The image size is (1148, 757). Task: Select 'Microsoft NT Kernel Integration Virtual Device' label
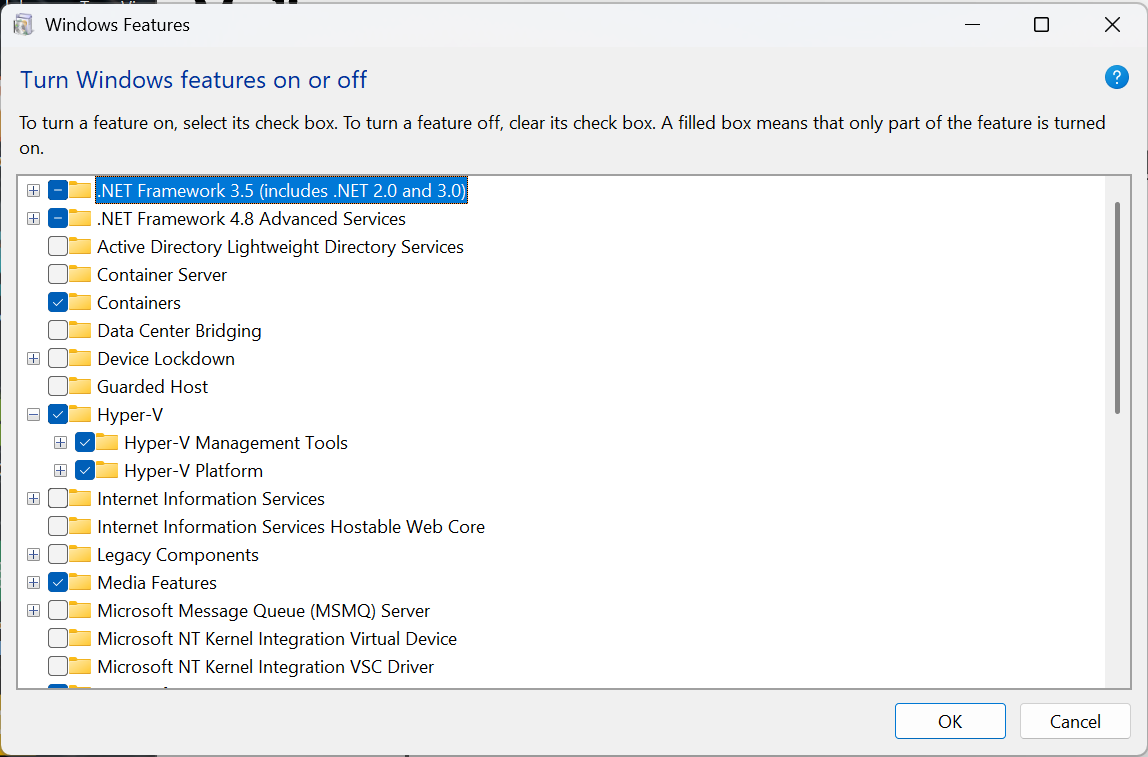pos(277,638)
